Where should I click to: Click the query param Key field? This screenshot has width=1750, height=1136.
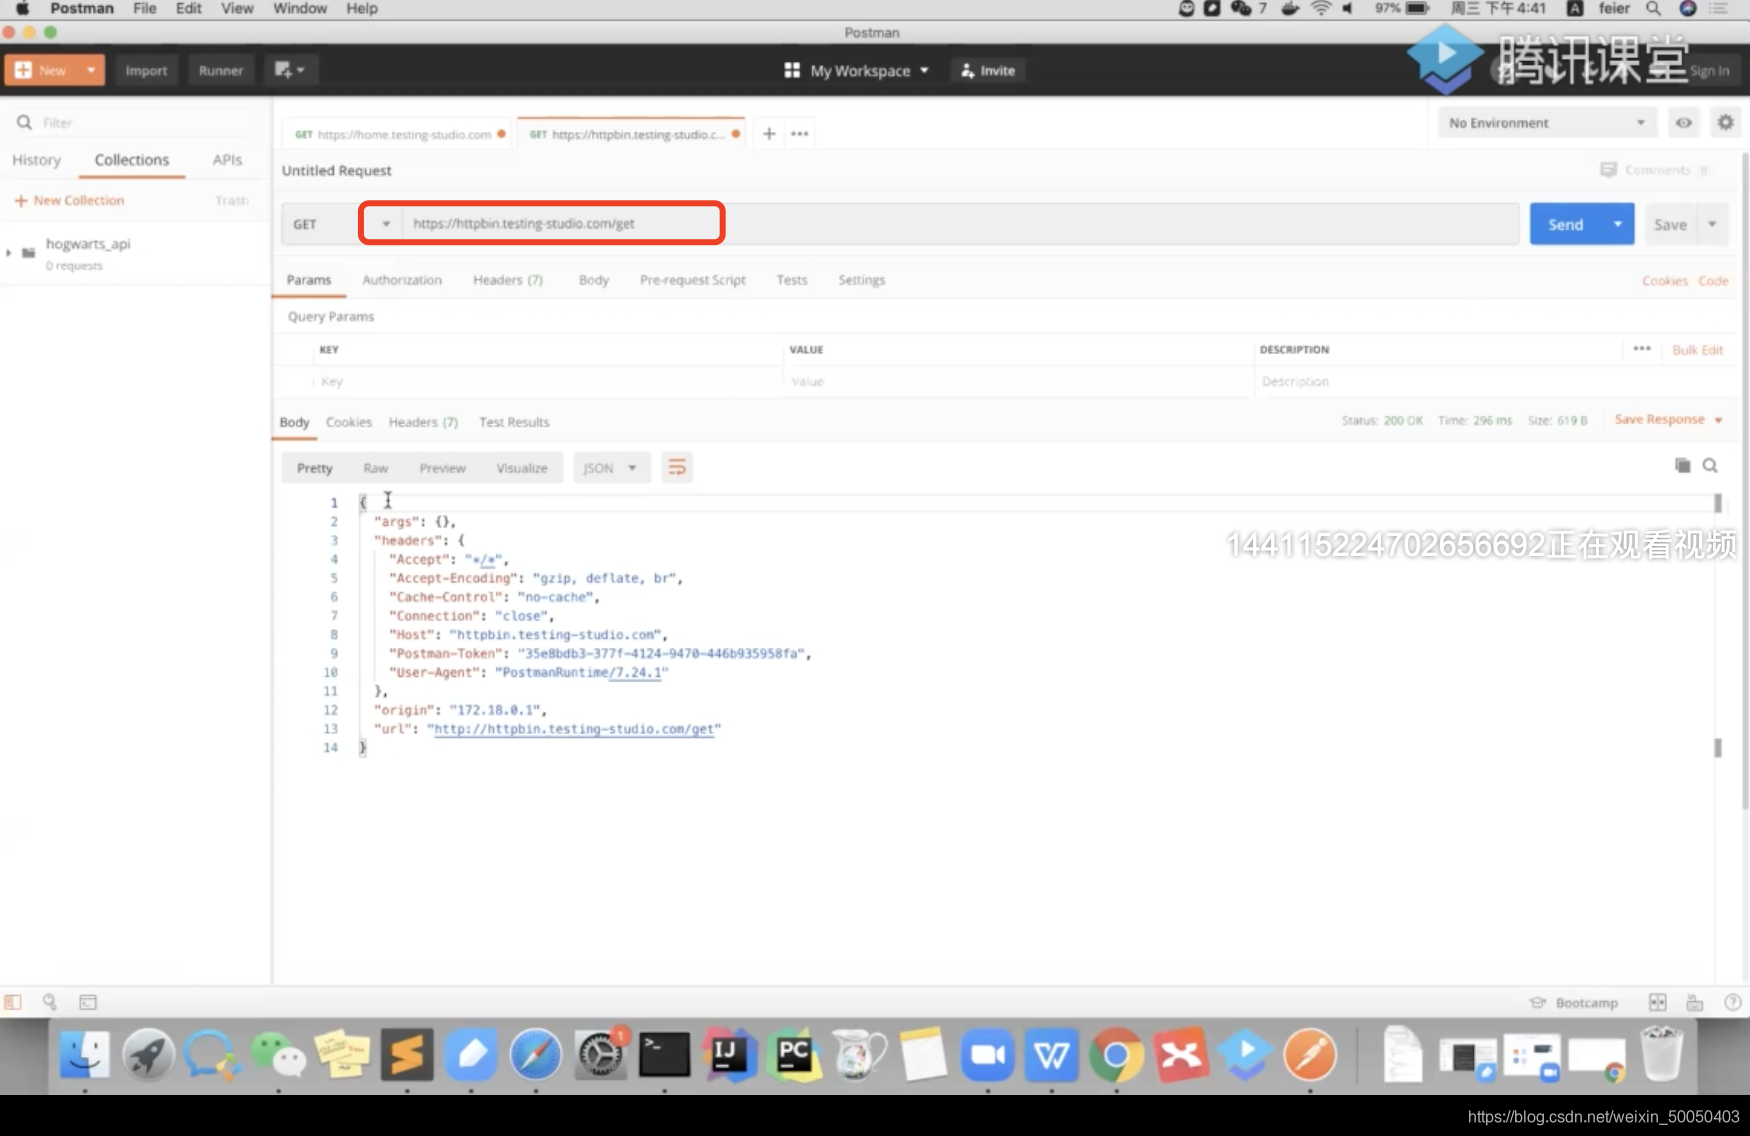tap(547, 382)
